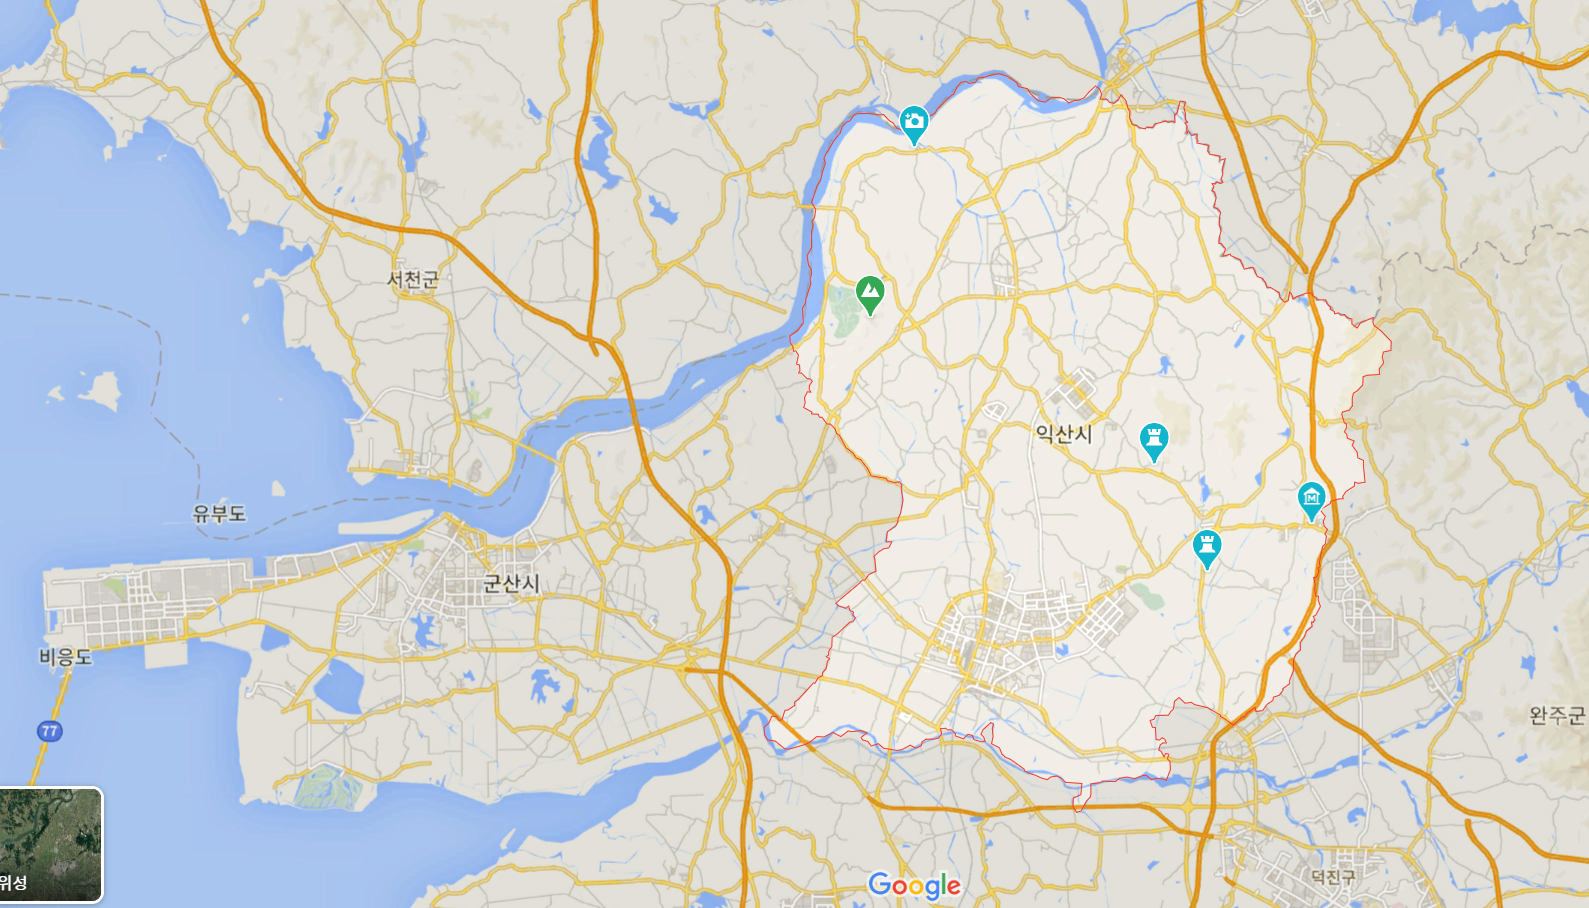Click the southern castle landmark pin
Viewport: 1589px width, 908px height.
pyautogui.click(x=1207, y=549)
